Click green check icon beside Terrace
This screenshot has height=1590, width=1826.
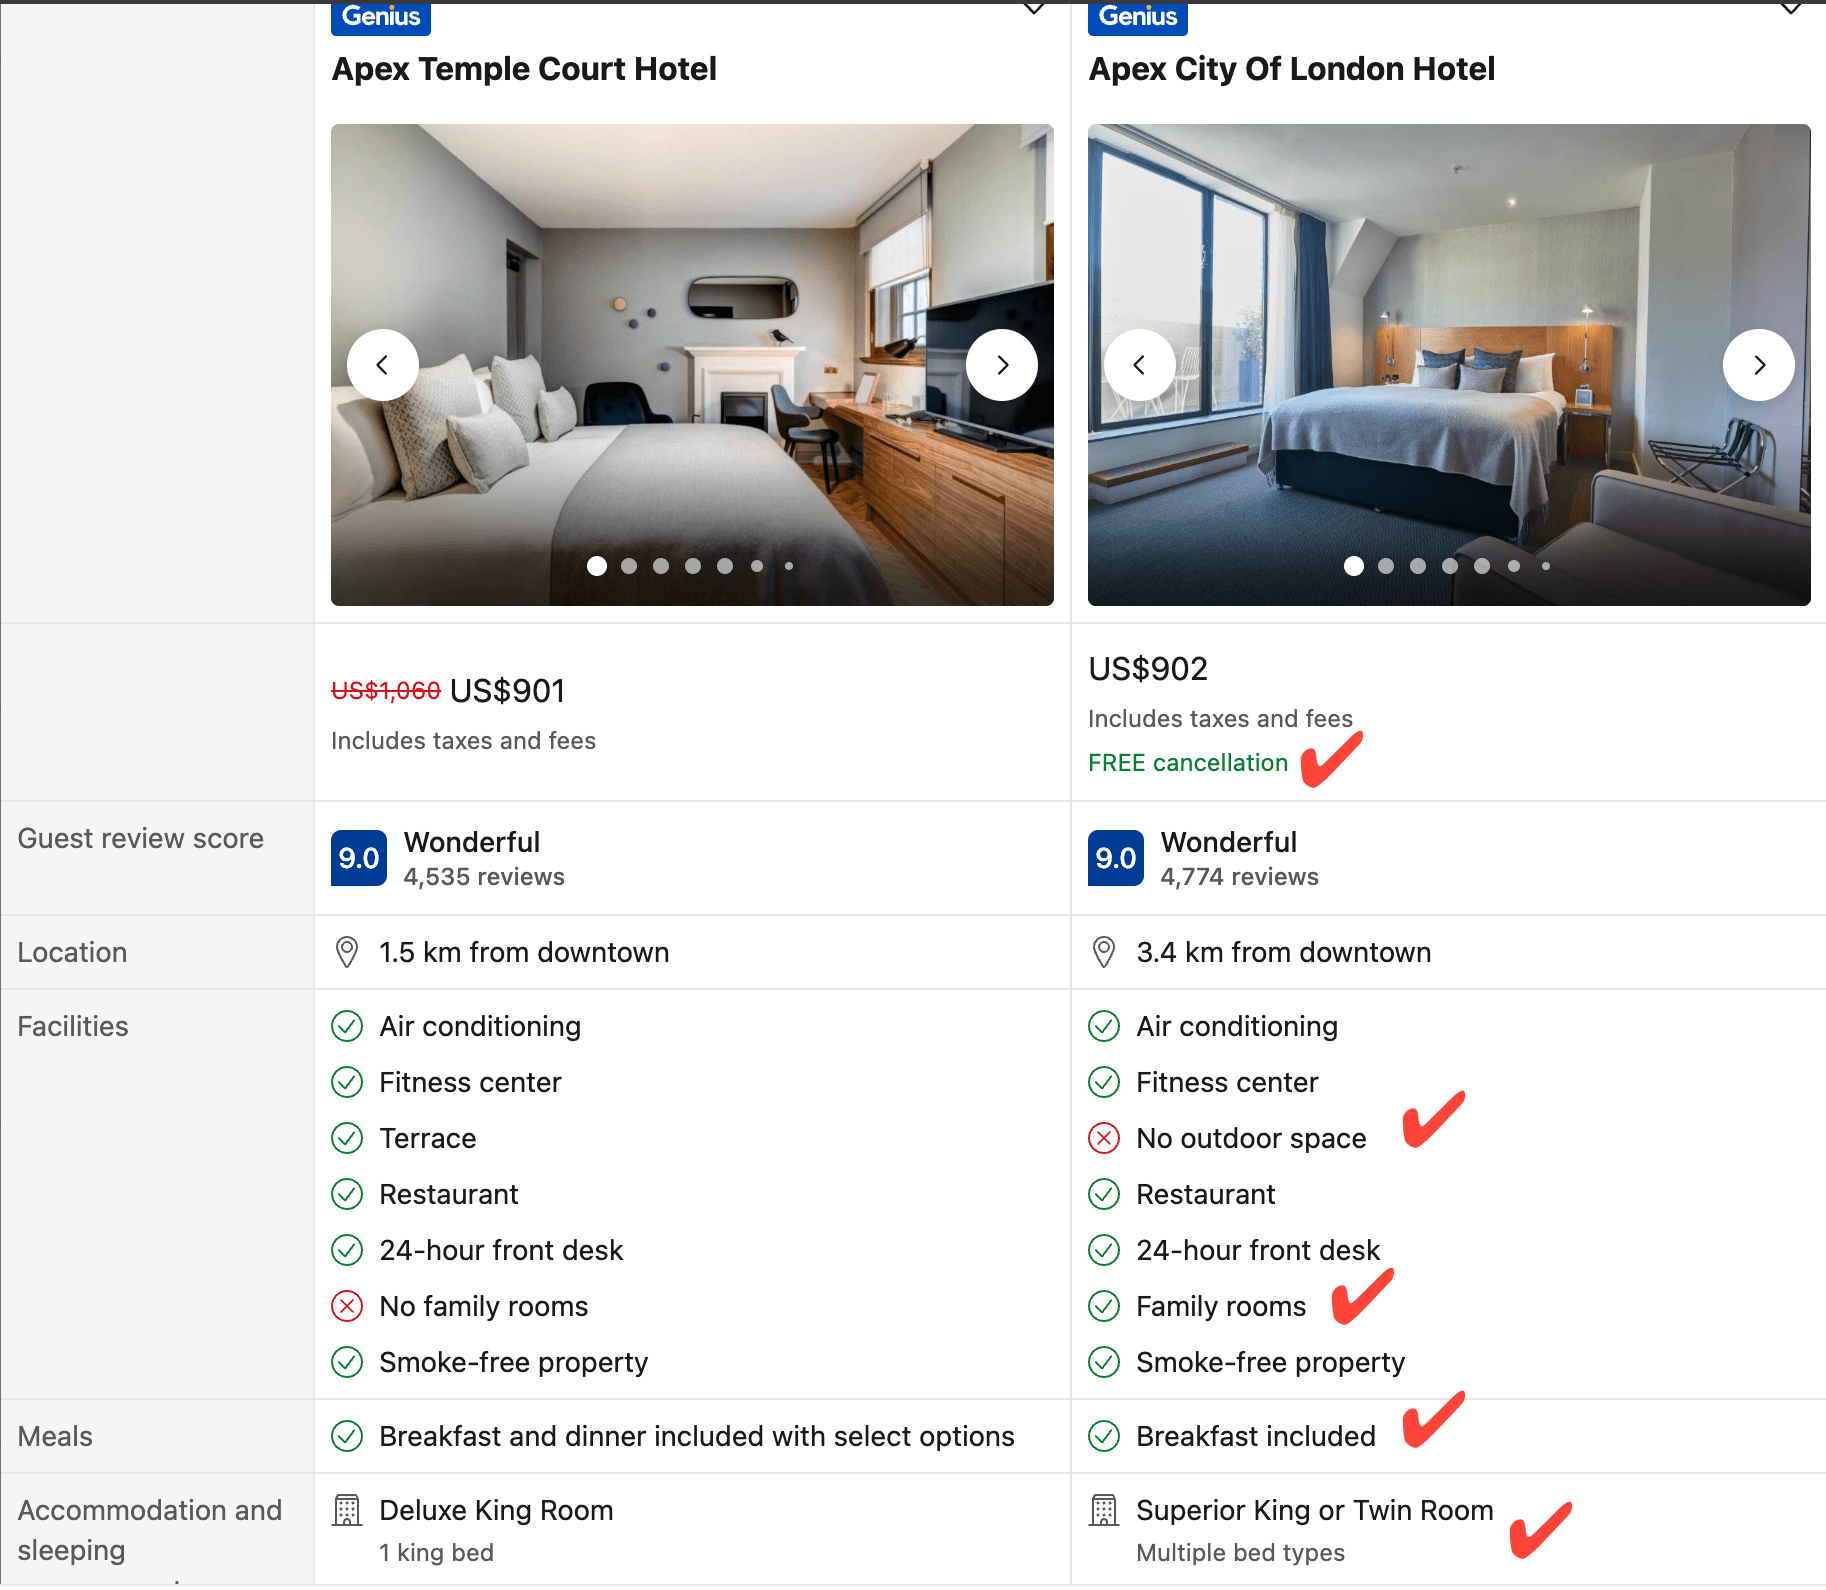(x=347, y=1138)
